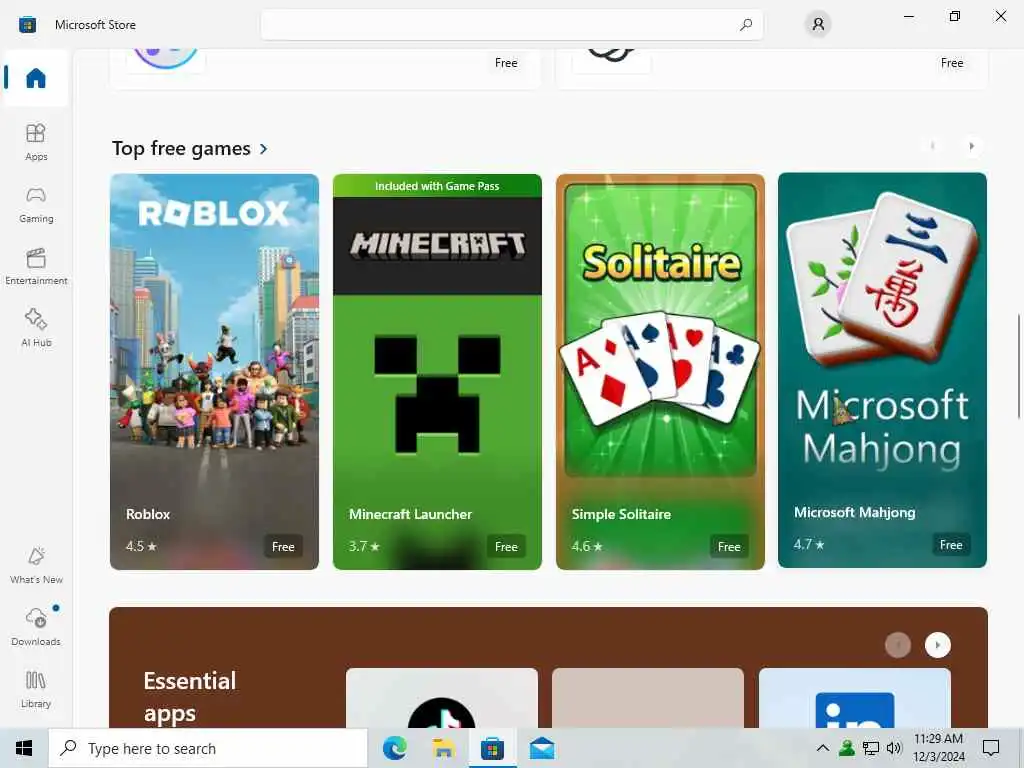1024x768 pixels.
Task: Open the Minecraft Launcher game card
Action: click(437, 372)
